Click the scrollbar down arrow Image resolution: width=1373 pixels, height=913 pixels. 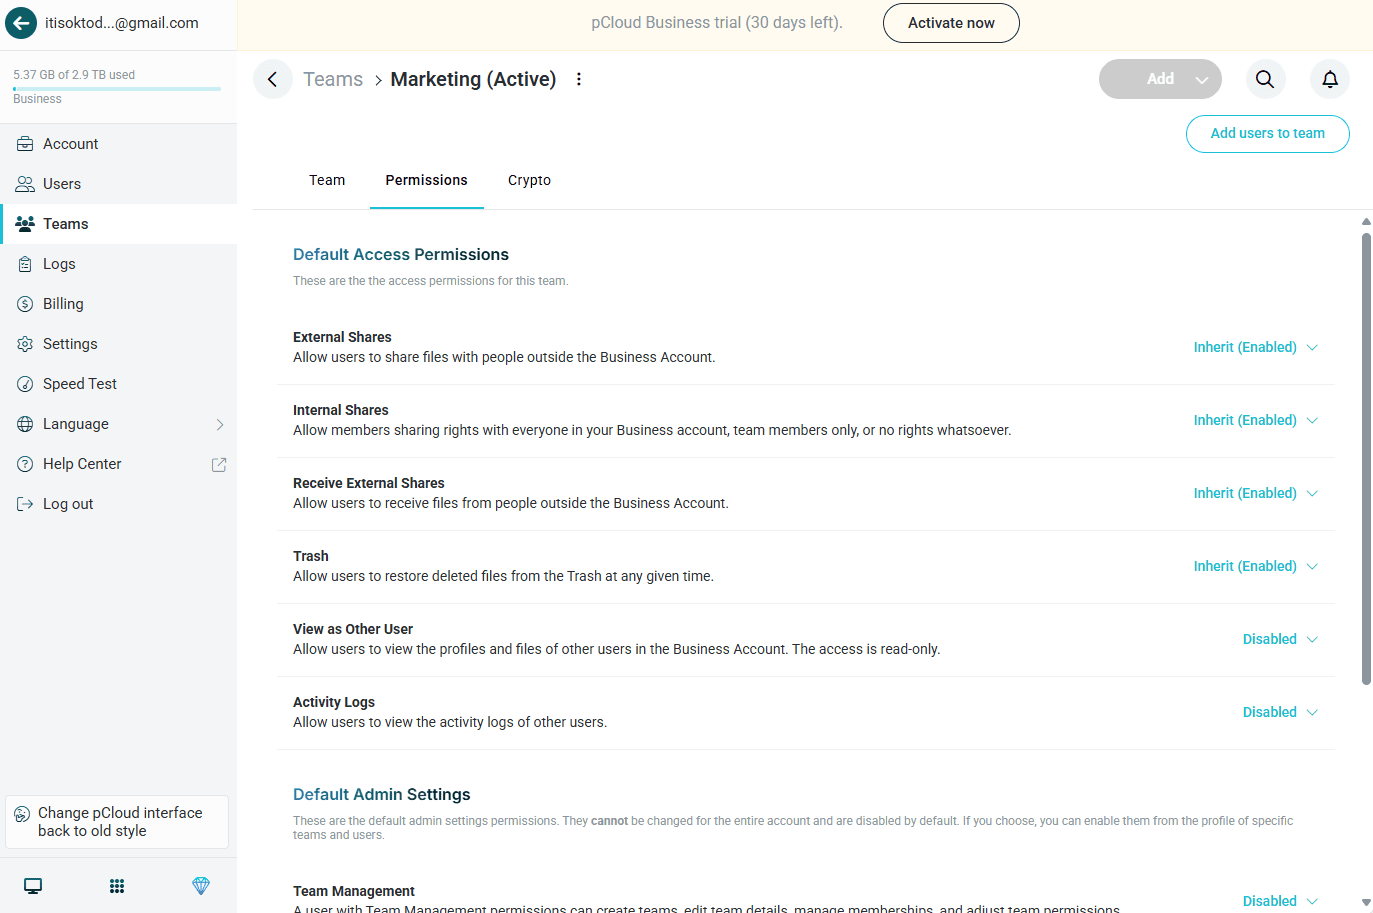coord(1366,902)
